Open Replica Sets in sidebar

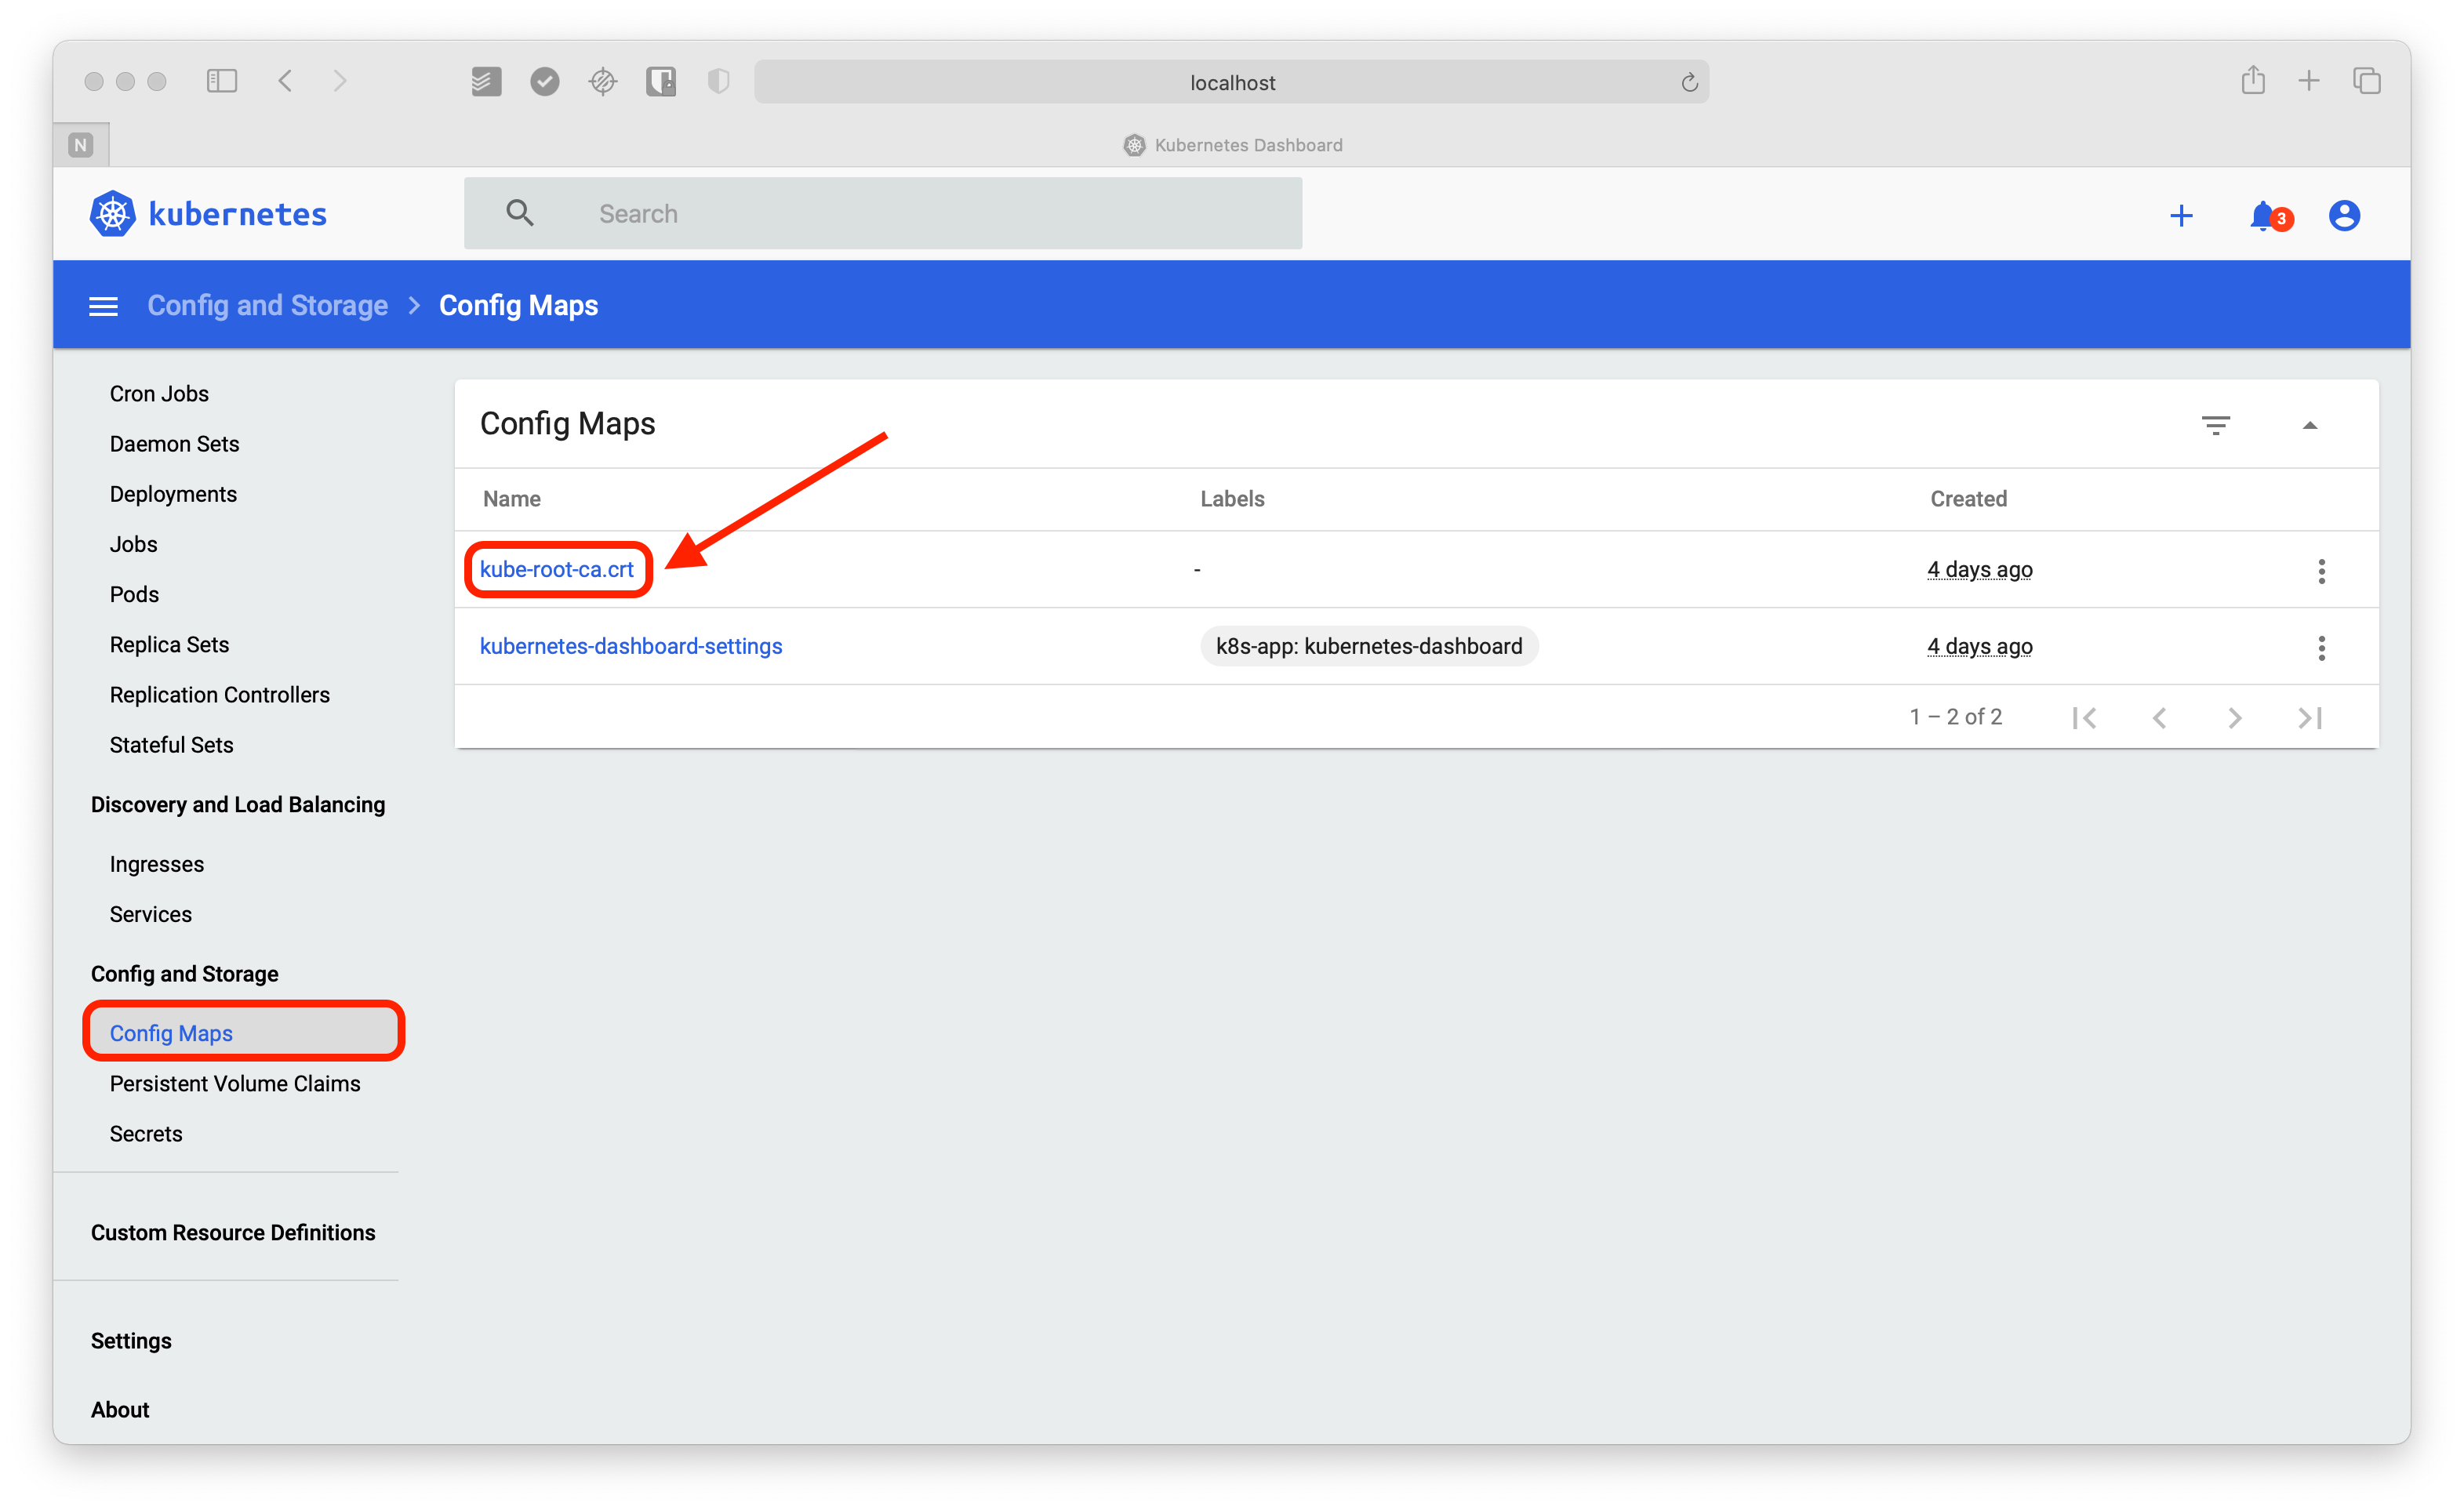[169, 645]
